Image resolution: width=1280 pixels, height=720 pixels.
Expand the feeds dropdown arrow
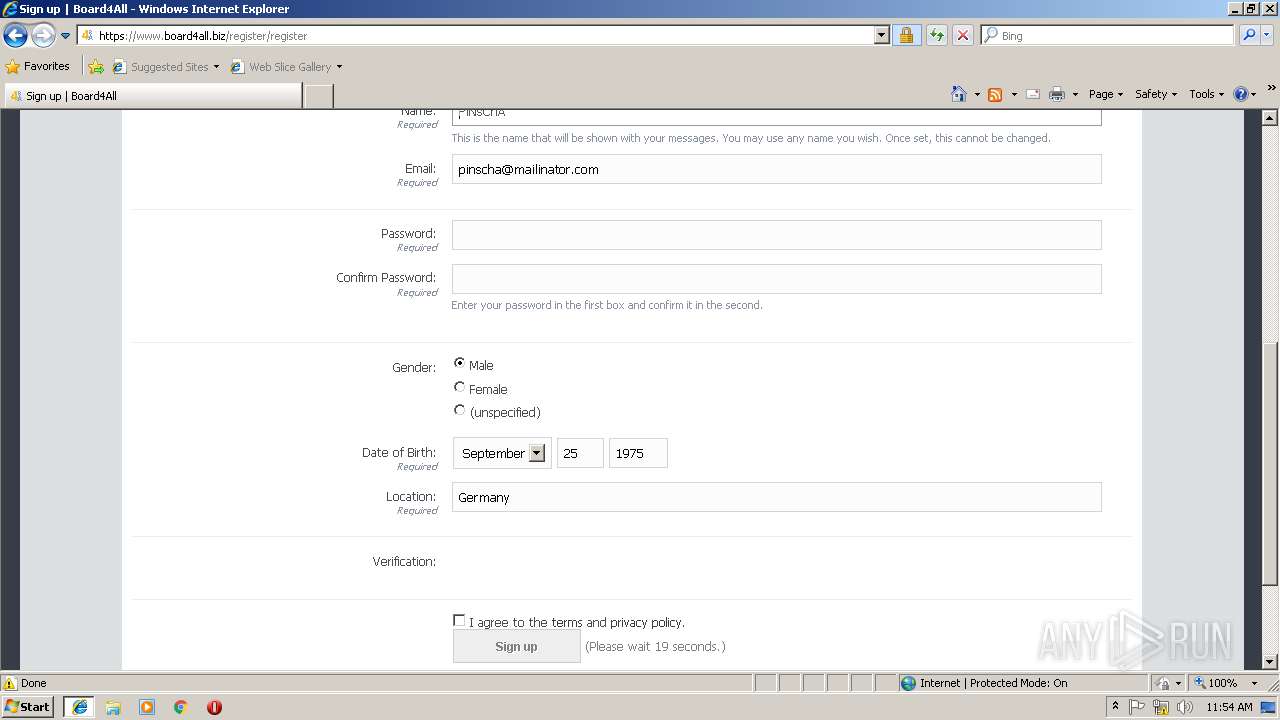click(x=1014, y=95)
